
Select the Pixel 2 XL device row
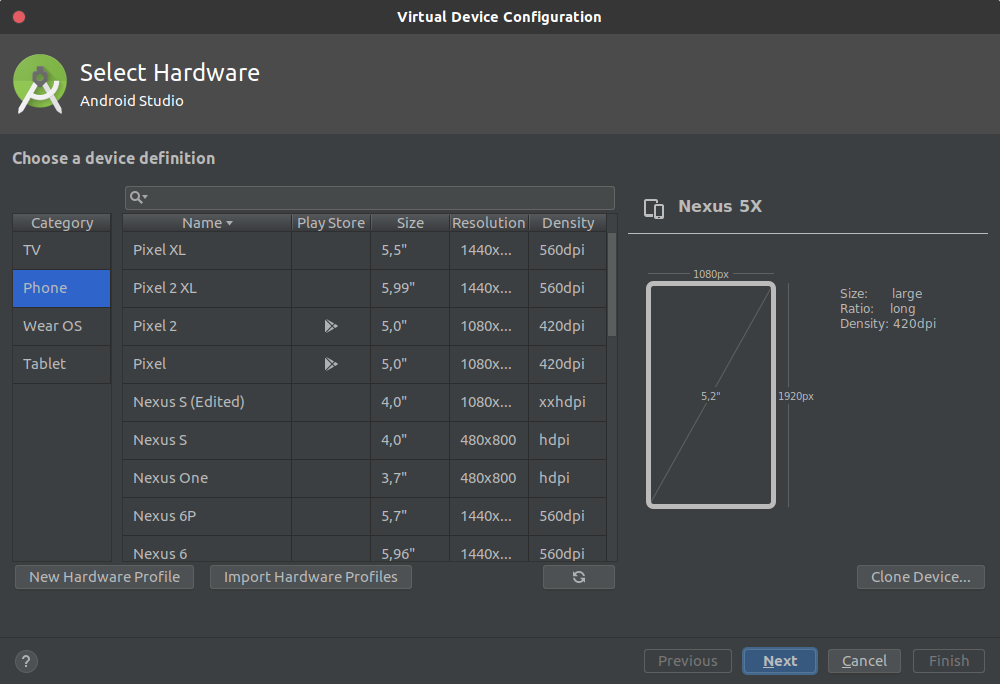click(x=364, y=288)
